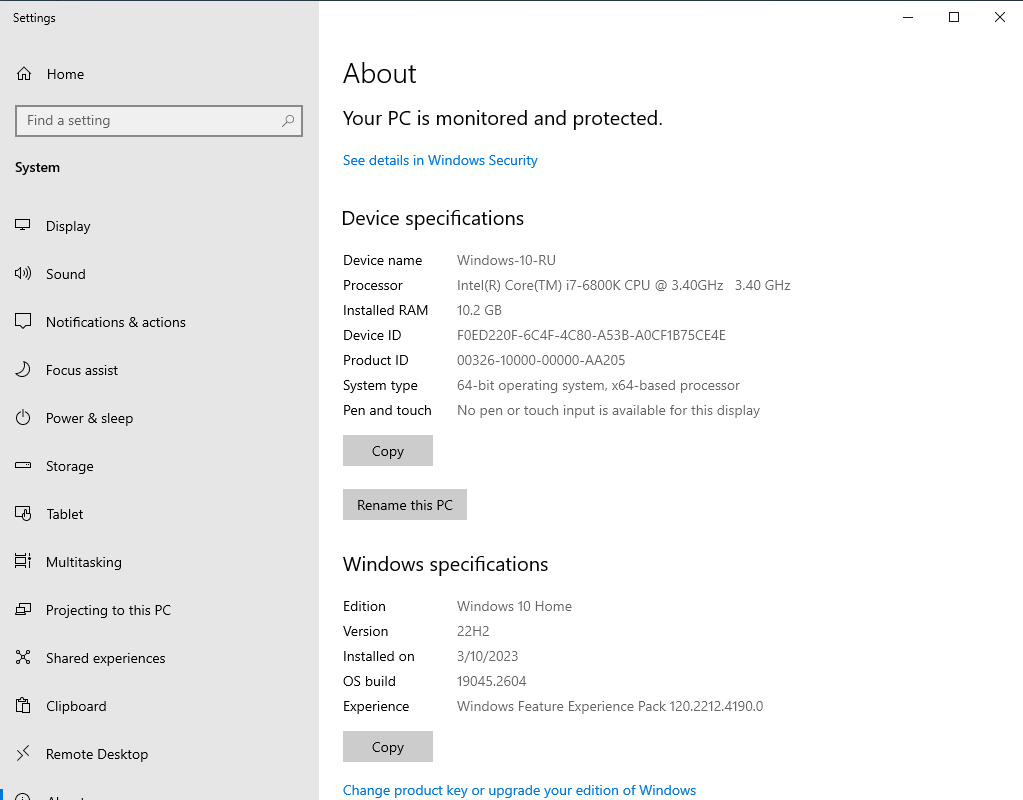The width and height of the screenshot is (1023, 800).
Task: Select the Shared experiences icon
Action: tap(23, 658)
